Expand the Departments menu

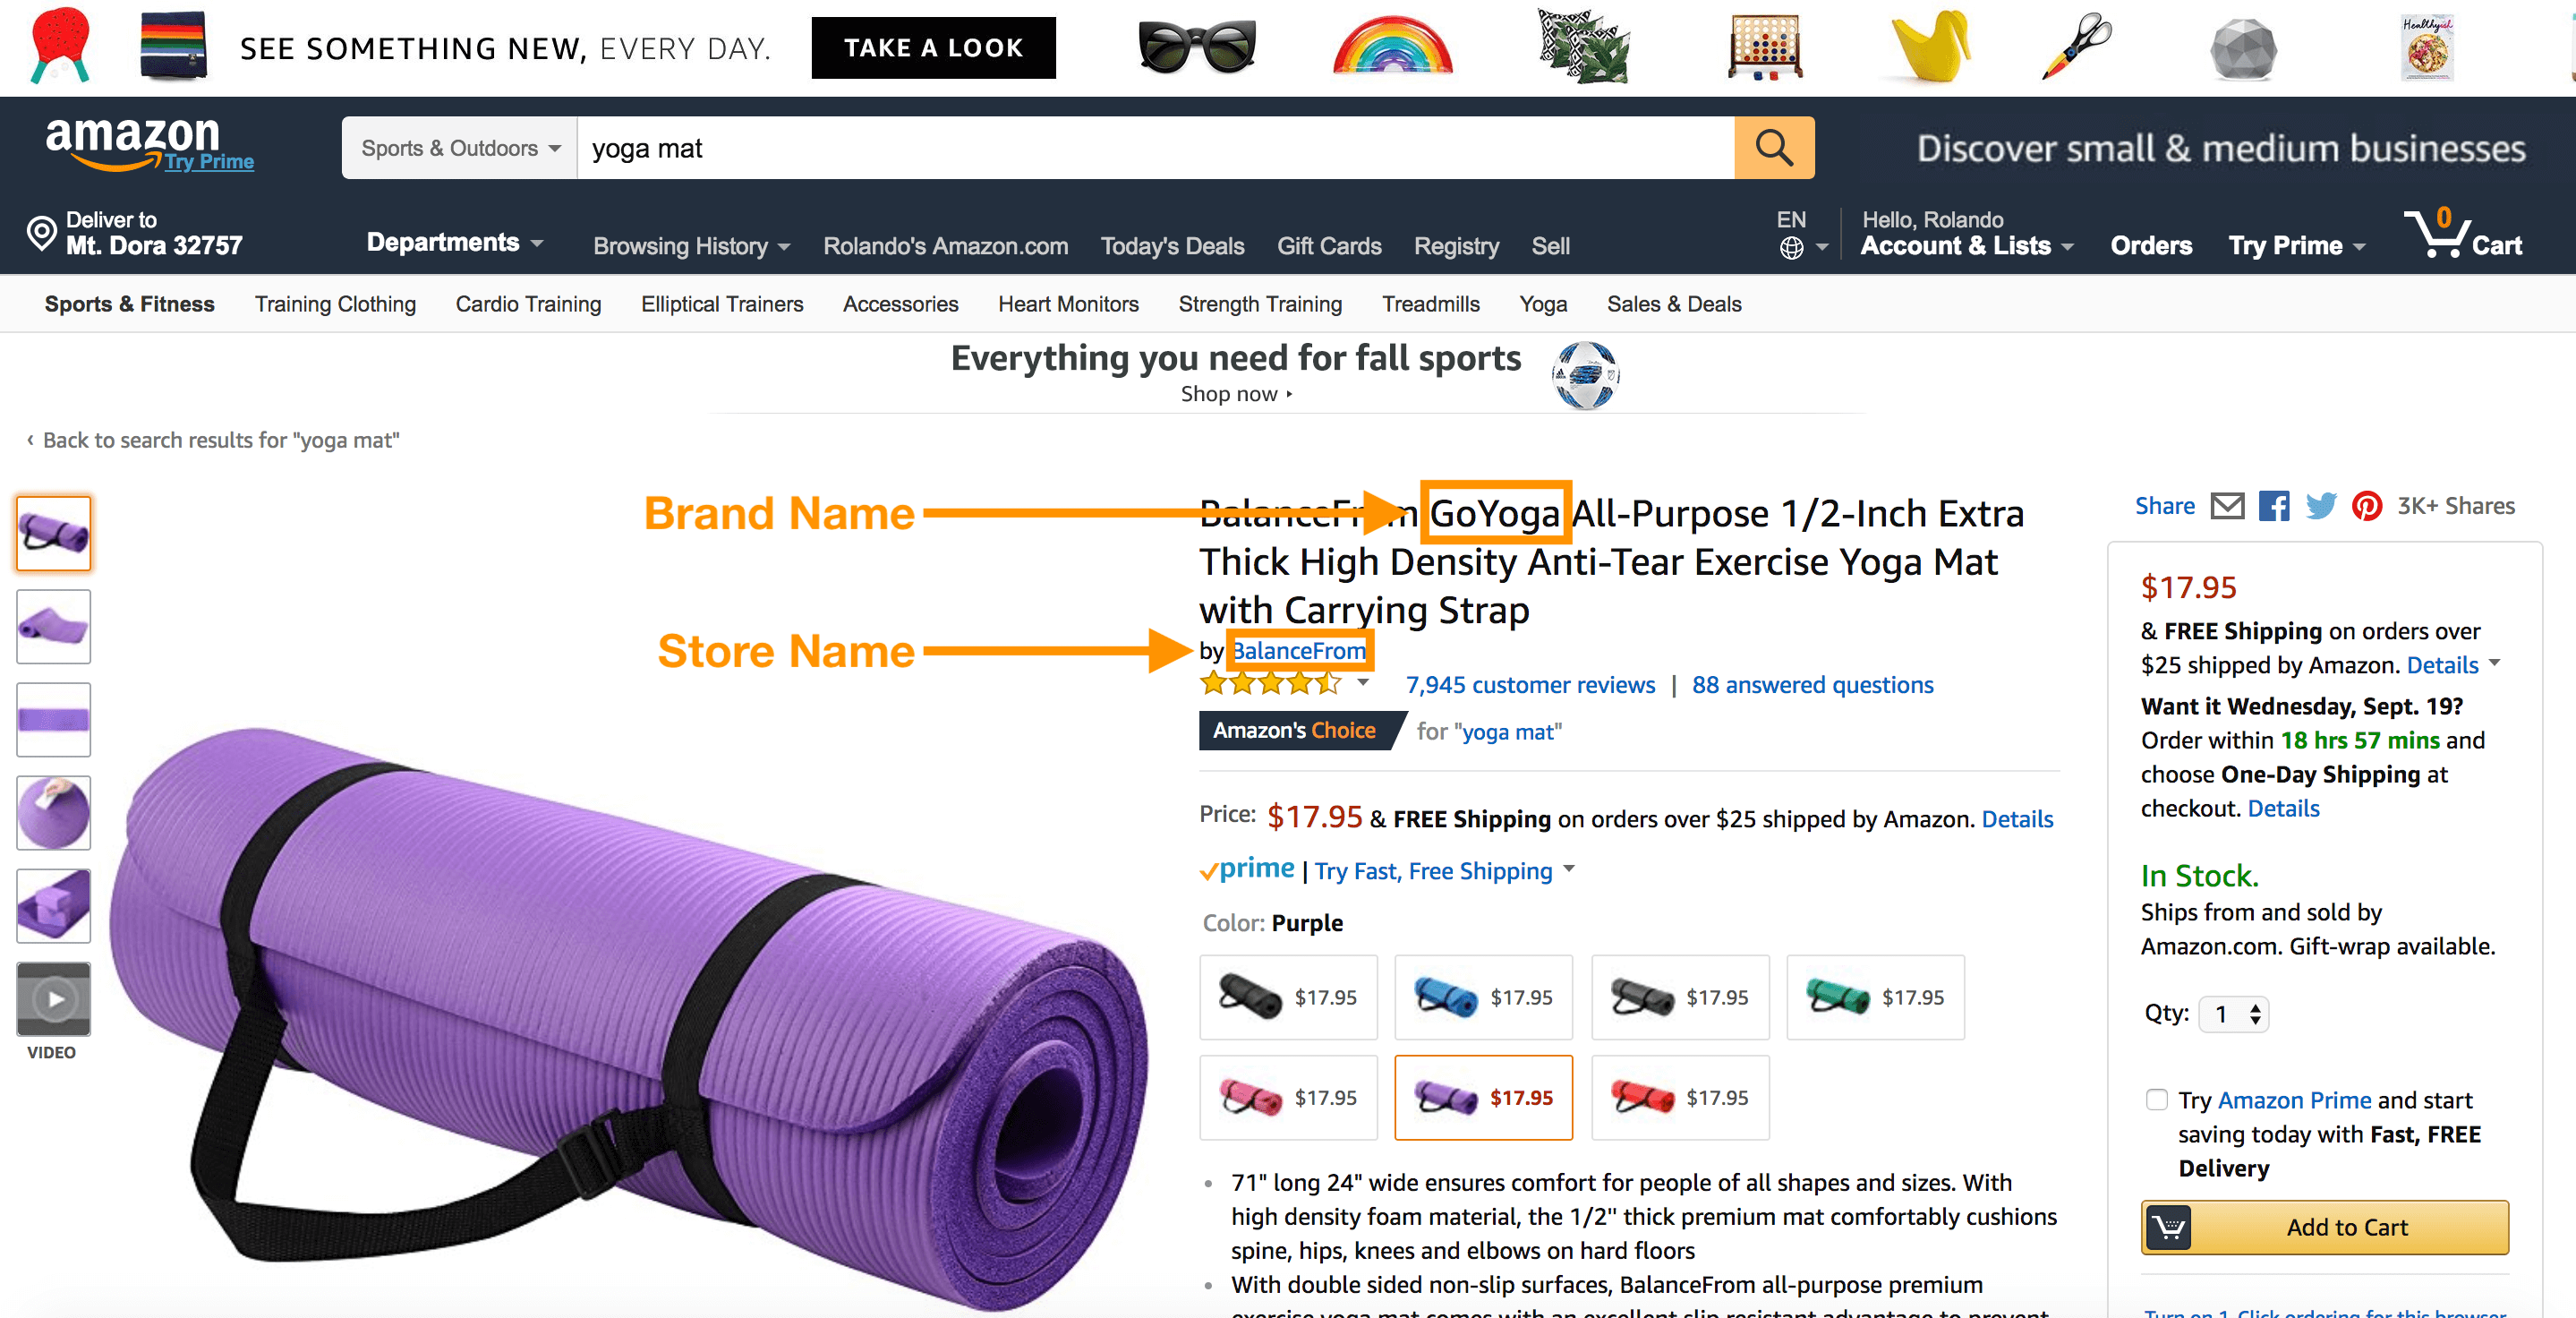pos(454,243)
